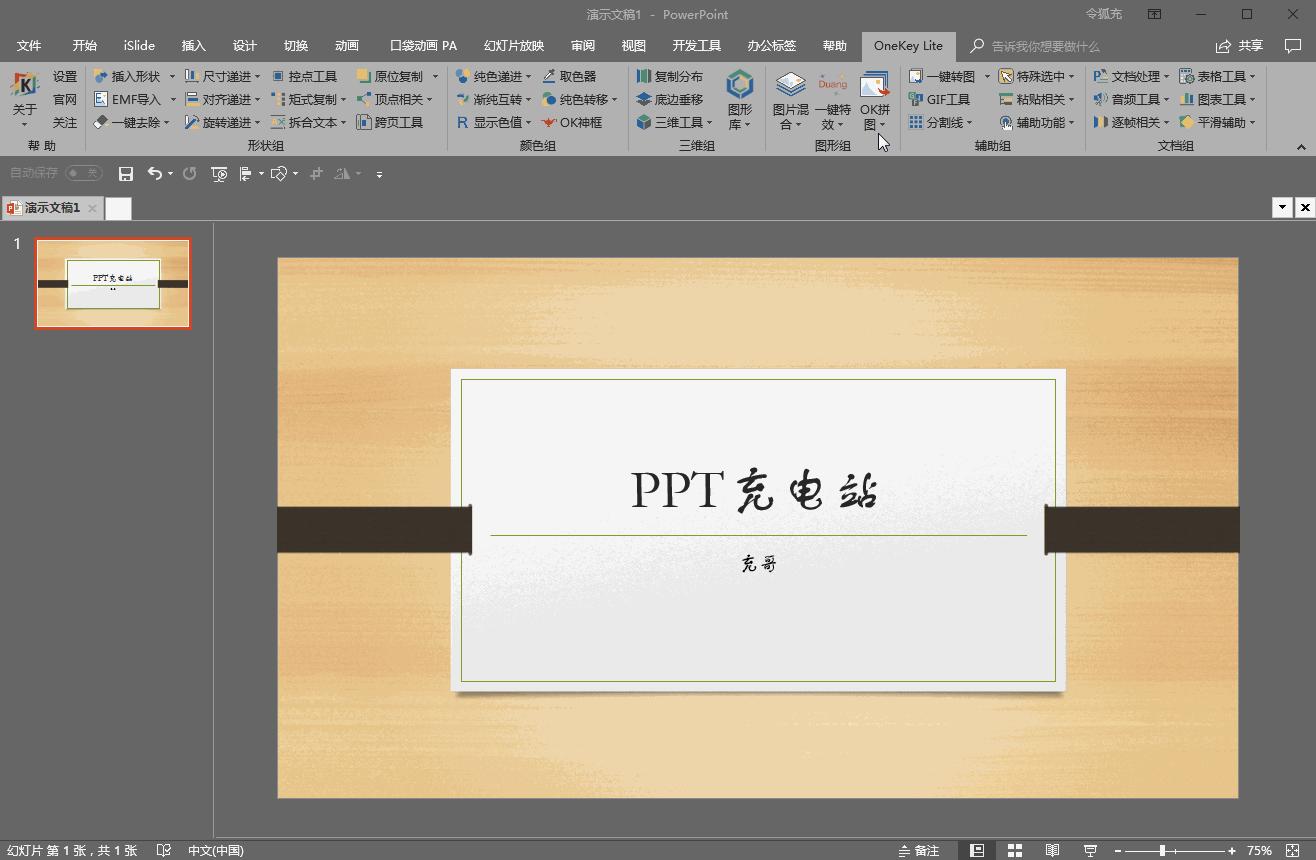Click the 关注 follow button
Screen dimensions: 1316x860
(65, 122)
